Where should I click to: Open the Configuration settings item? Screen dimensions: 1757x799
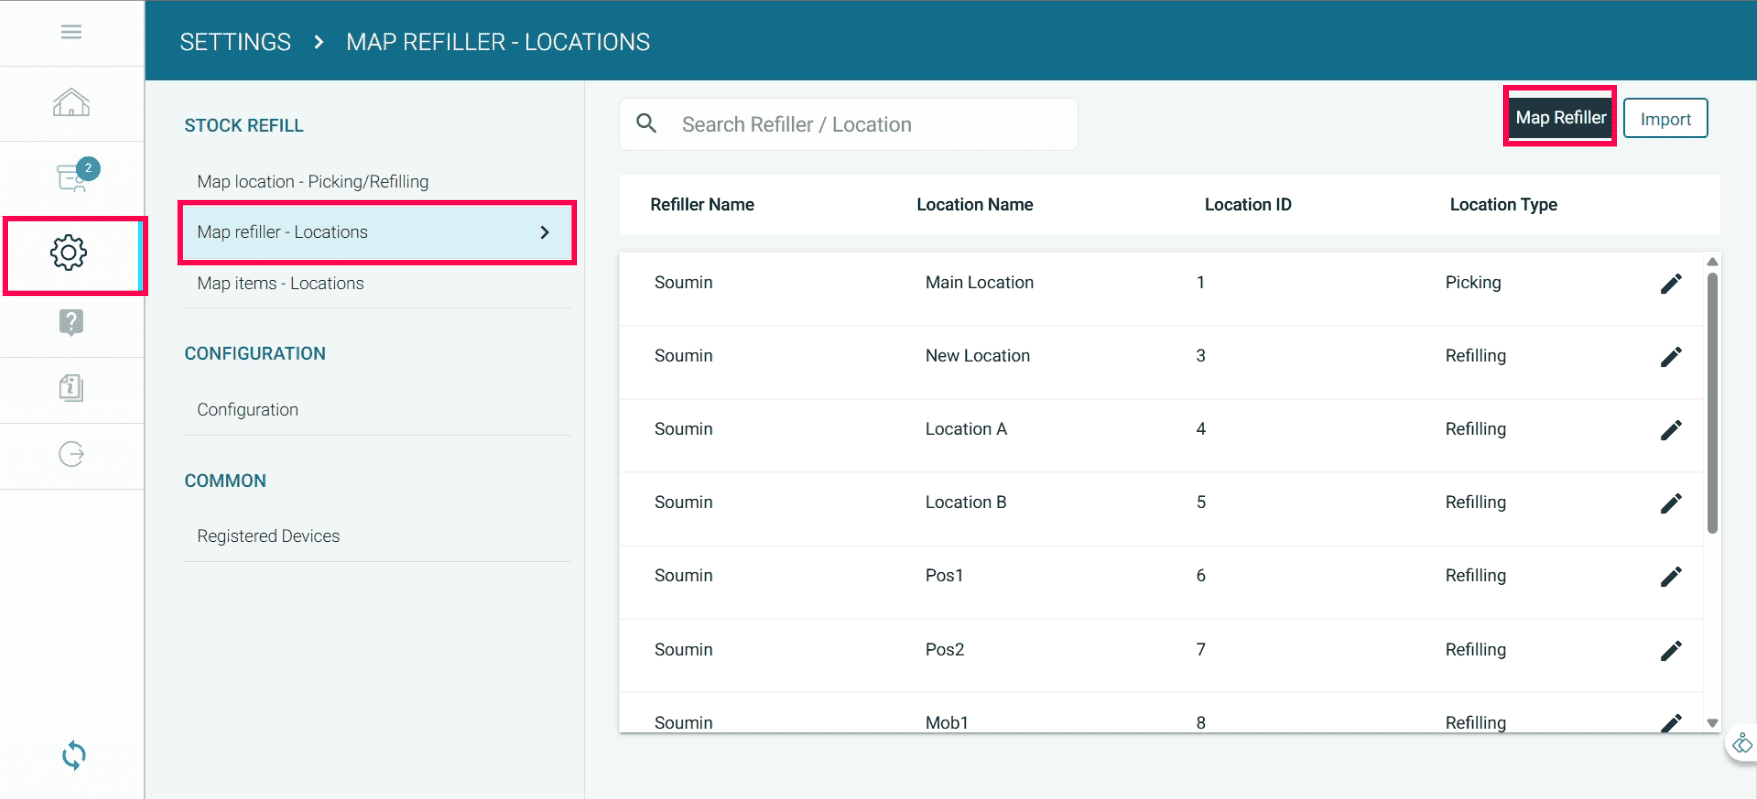[247, 409]
